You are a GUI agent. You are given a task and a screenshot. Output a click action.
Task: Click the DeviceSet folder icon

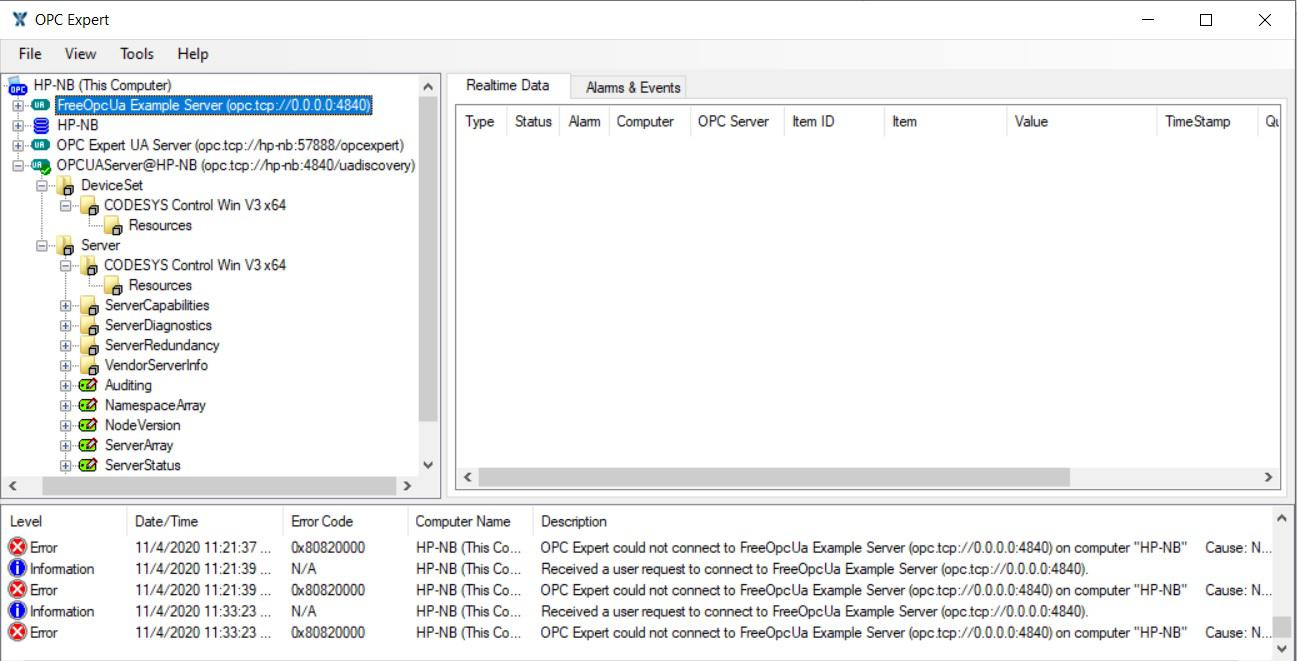pyautogui.click(x=64, y=185)
